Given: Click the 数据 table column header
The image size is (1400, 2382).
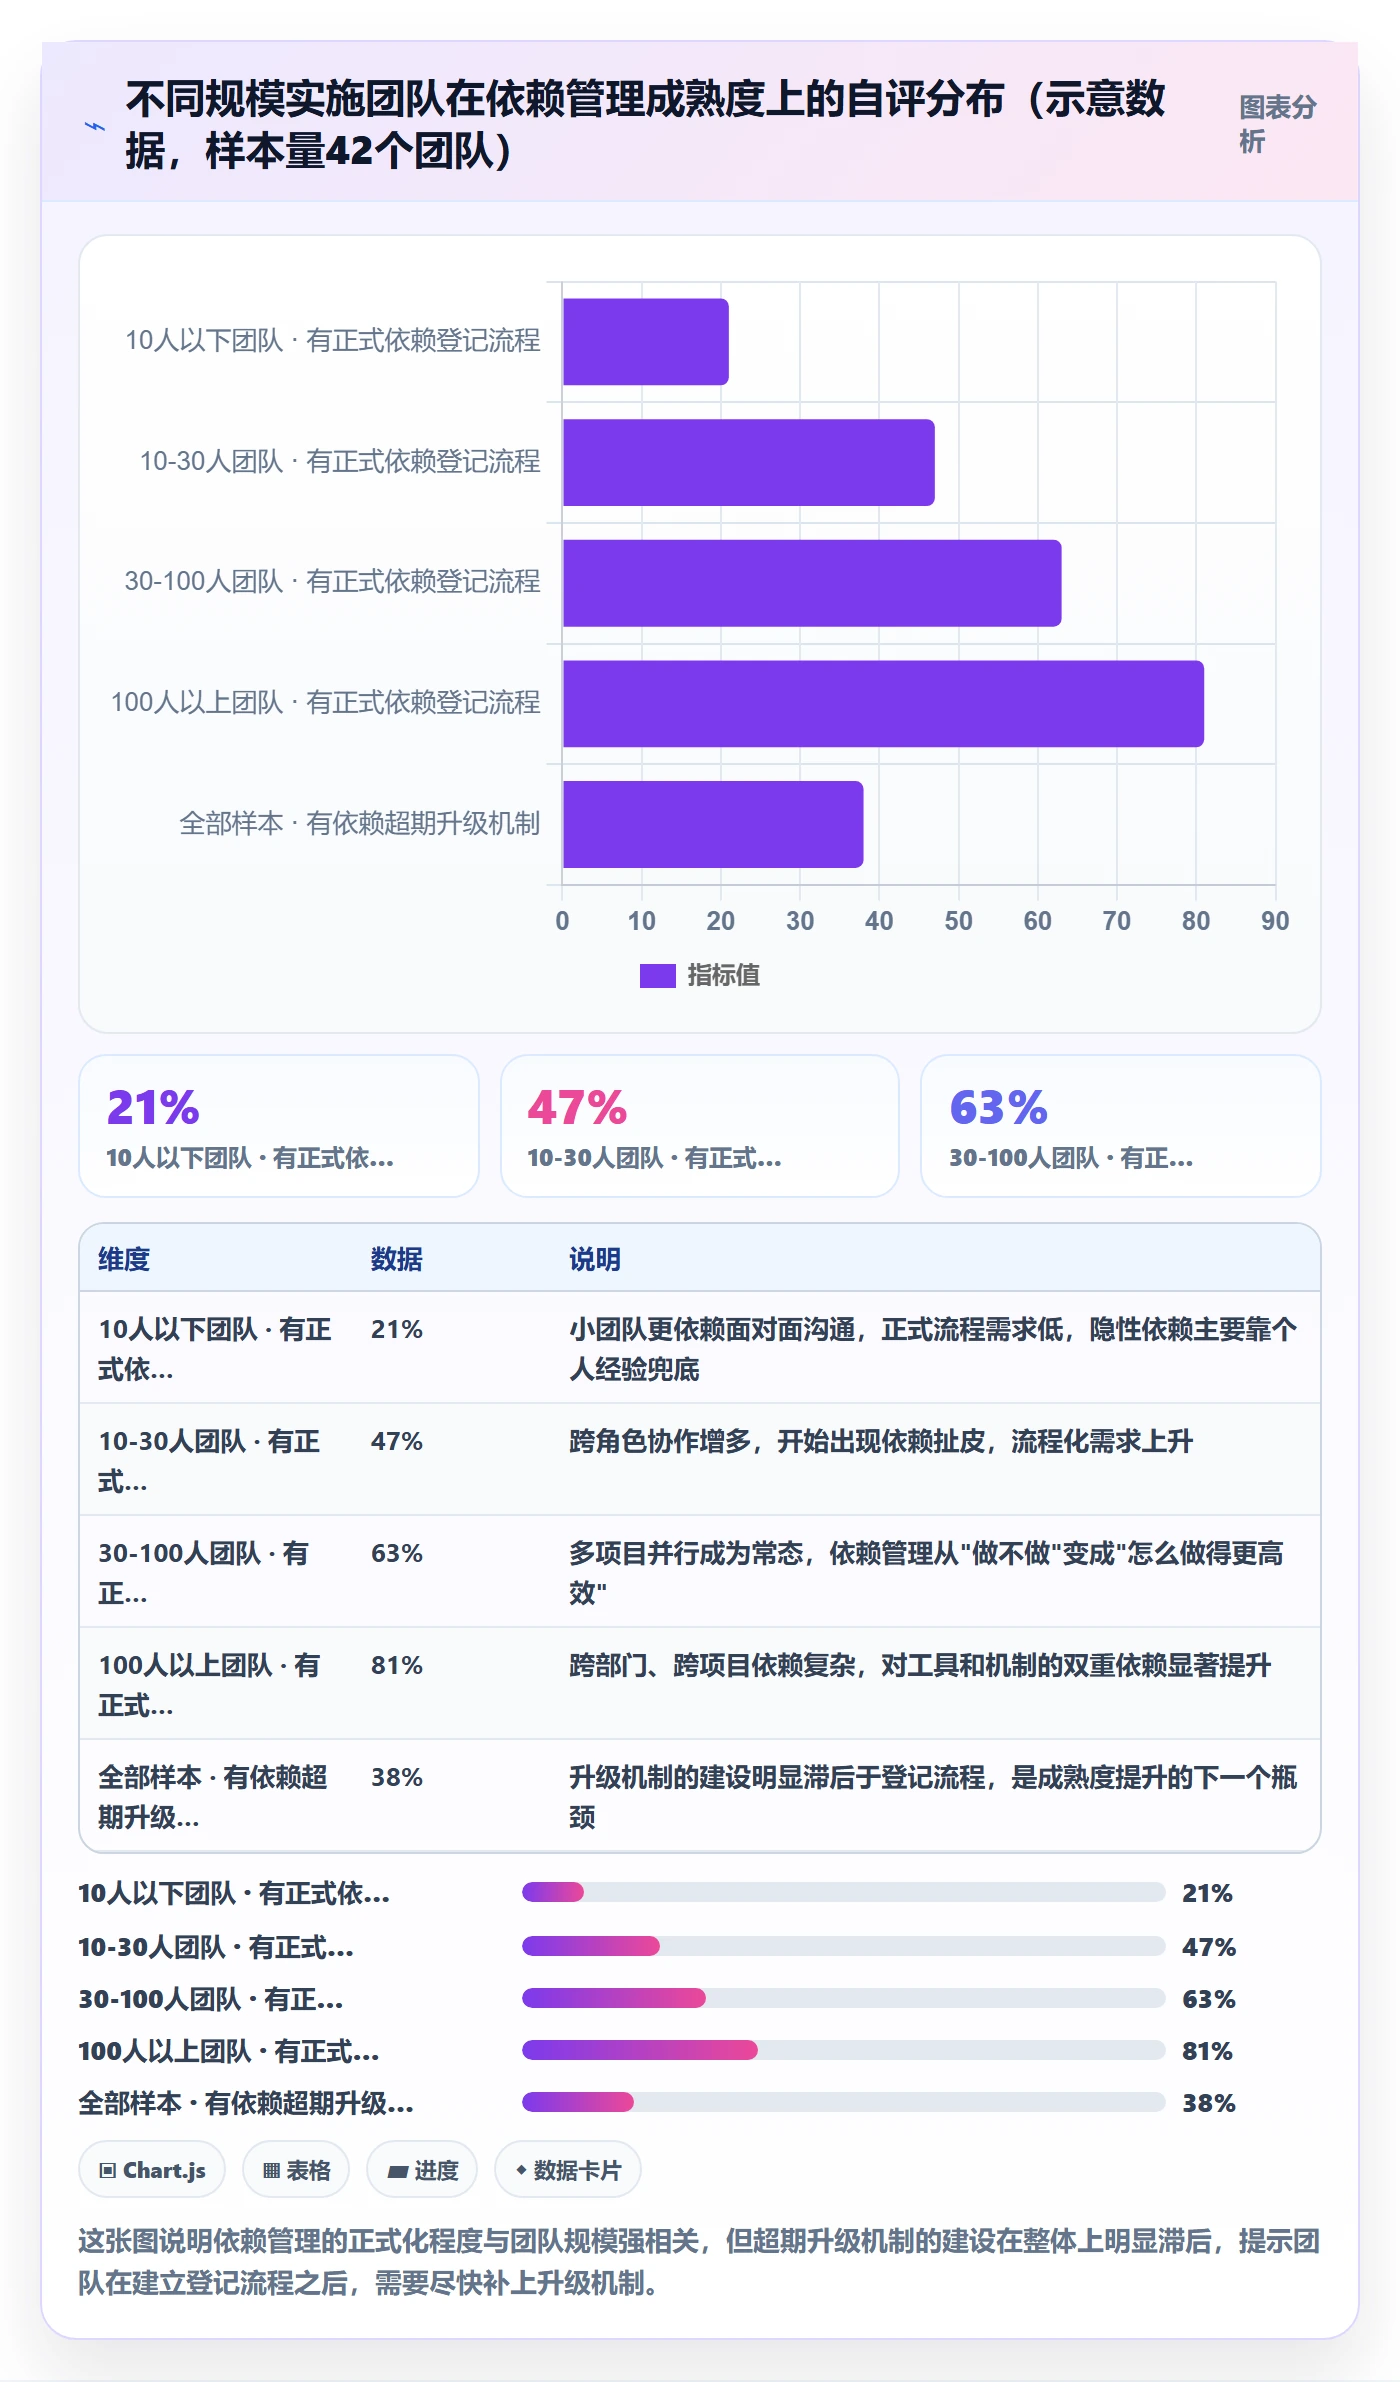Looking at the screenshot, I should pos(397,1259).
